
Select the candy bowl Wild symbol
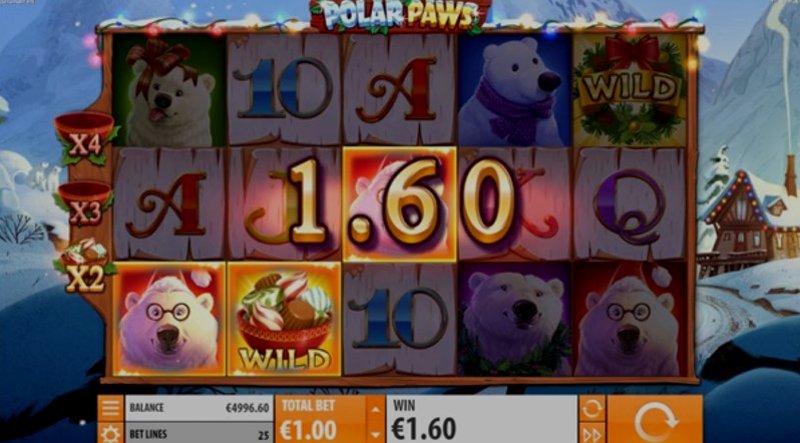point(284,319)
